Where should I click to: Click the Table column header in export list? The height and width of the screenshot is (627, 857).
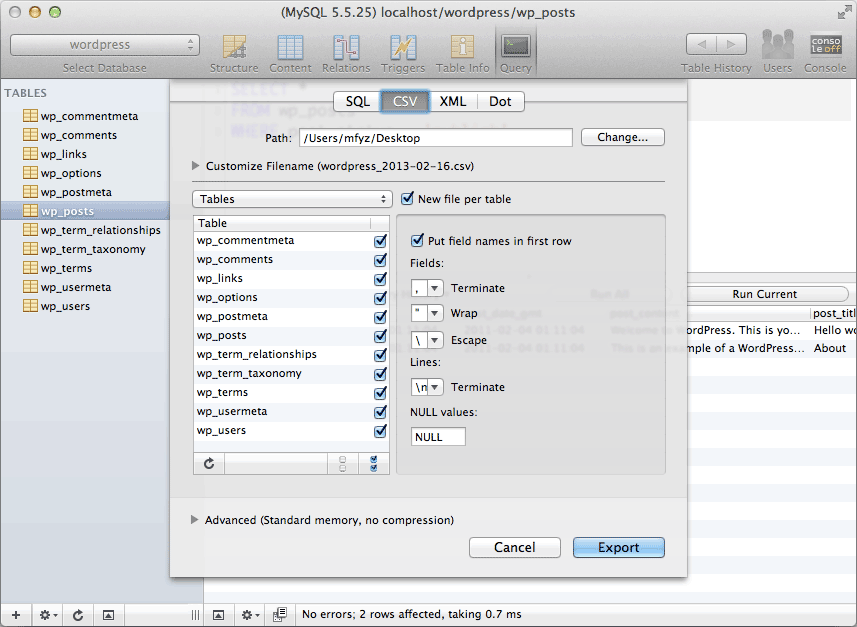tap(282, 223)
